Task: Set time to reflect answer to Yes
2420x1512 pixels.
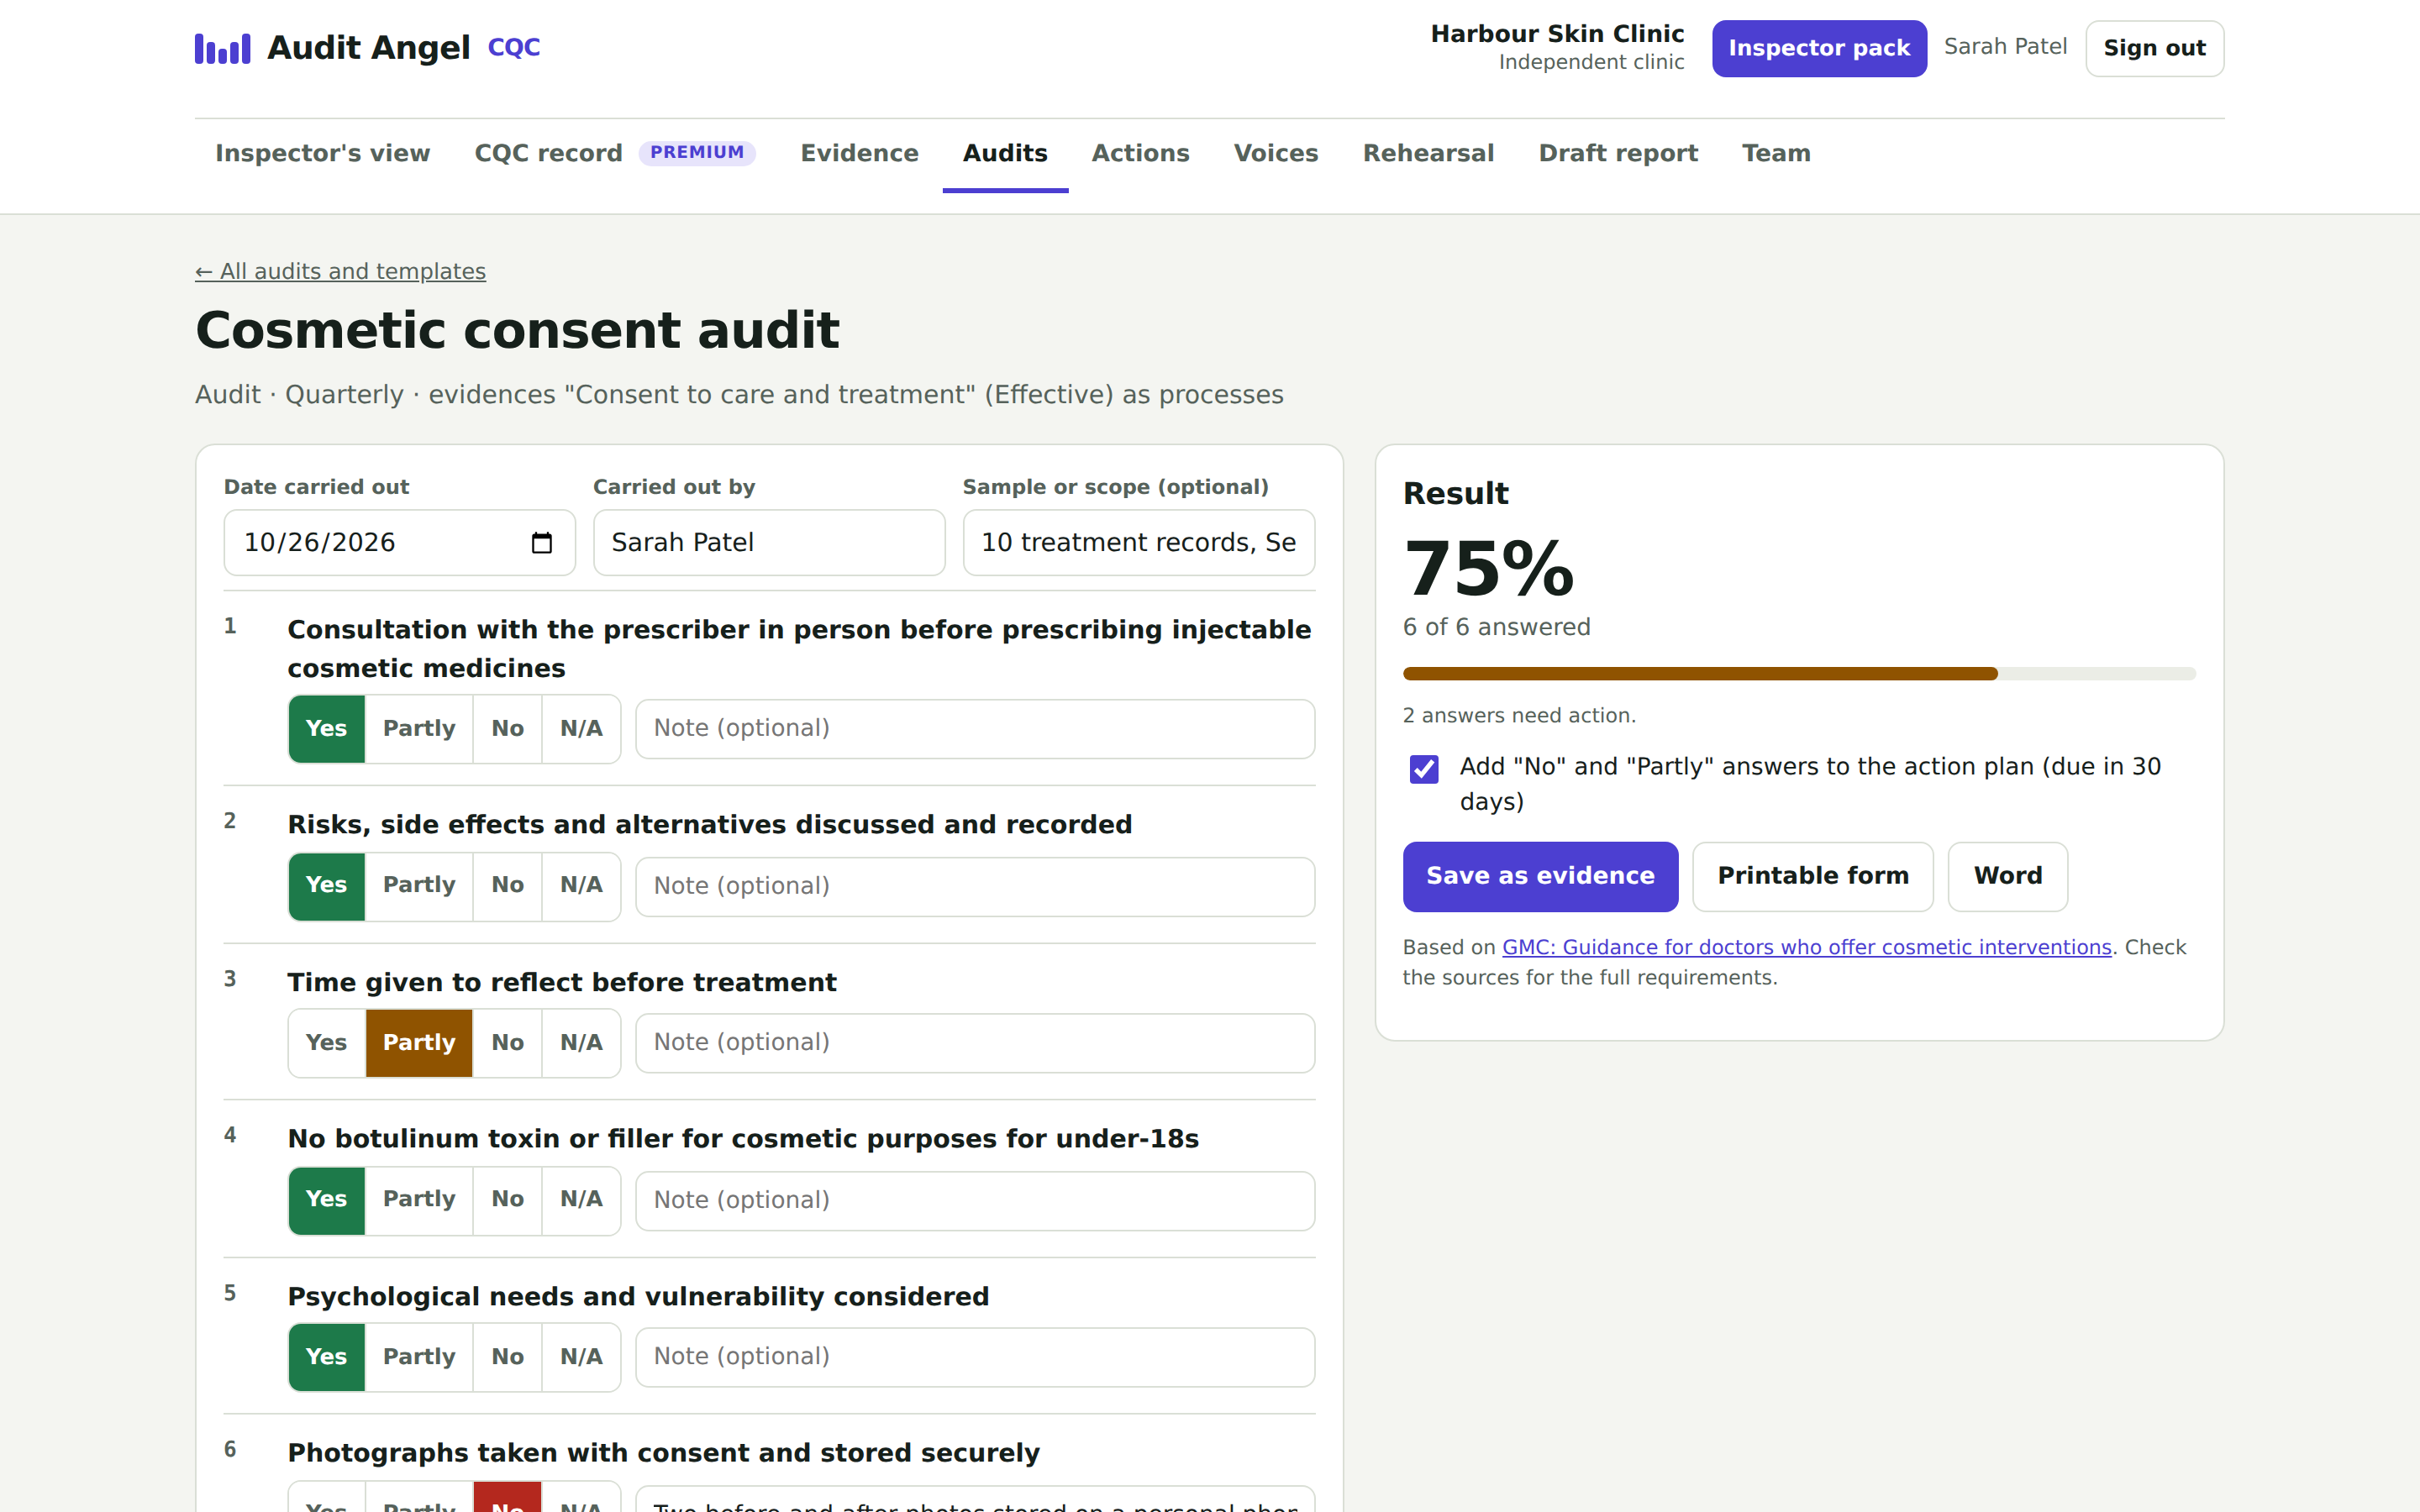Action: coord(327,1043)
